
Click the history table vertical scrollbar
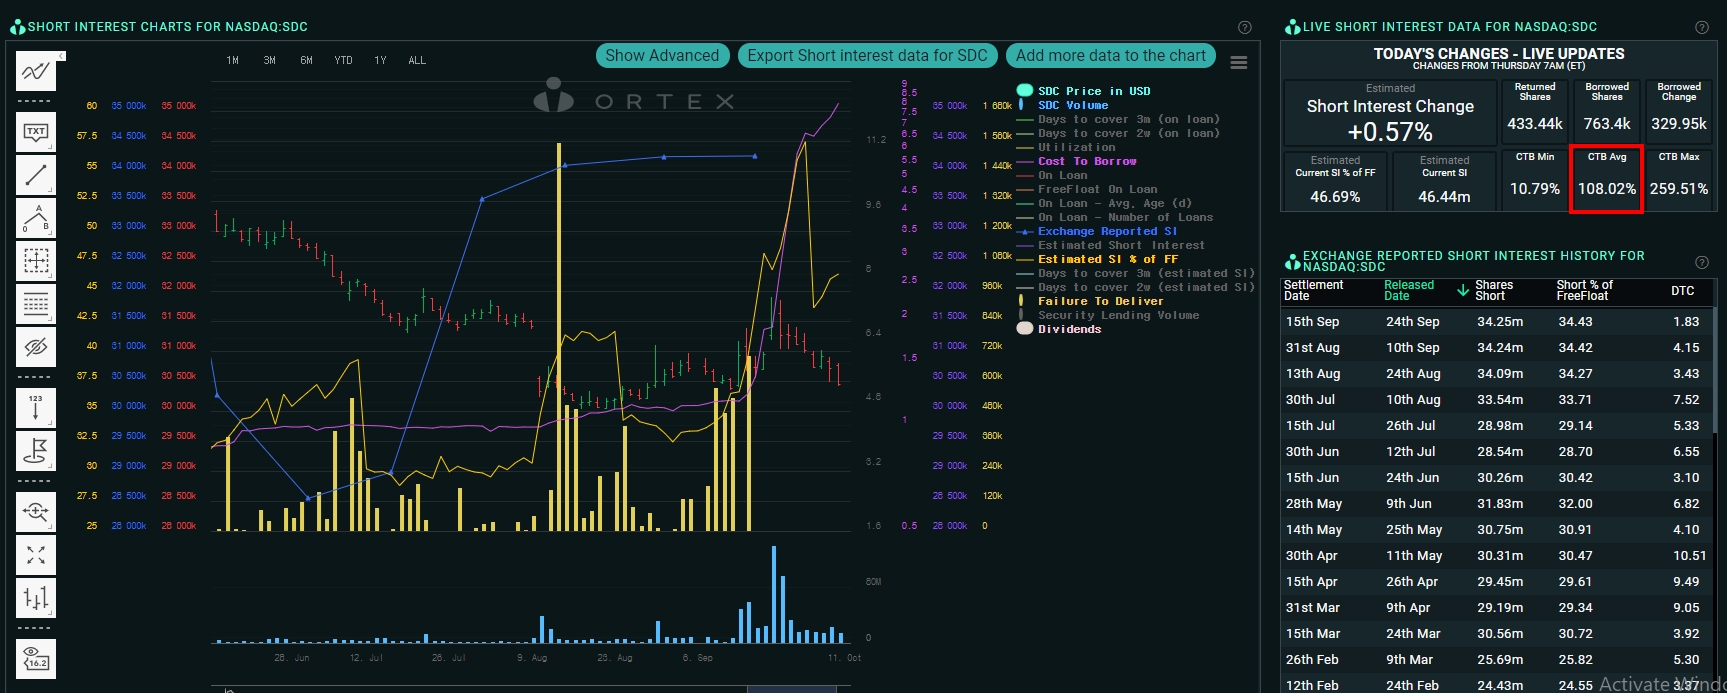1716,370
